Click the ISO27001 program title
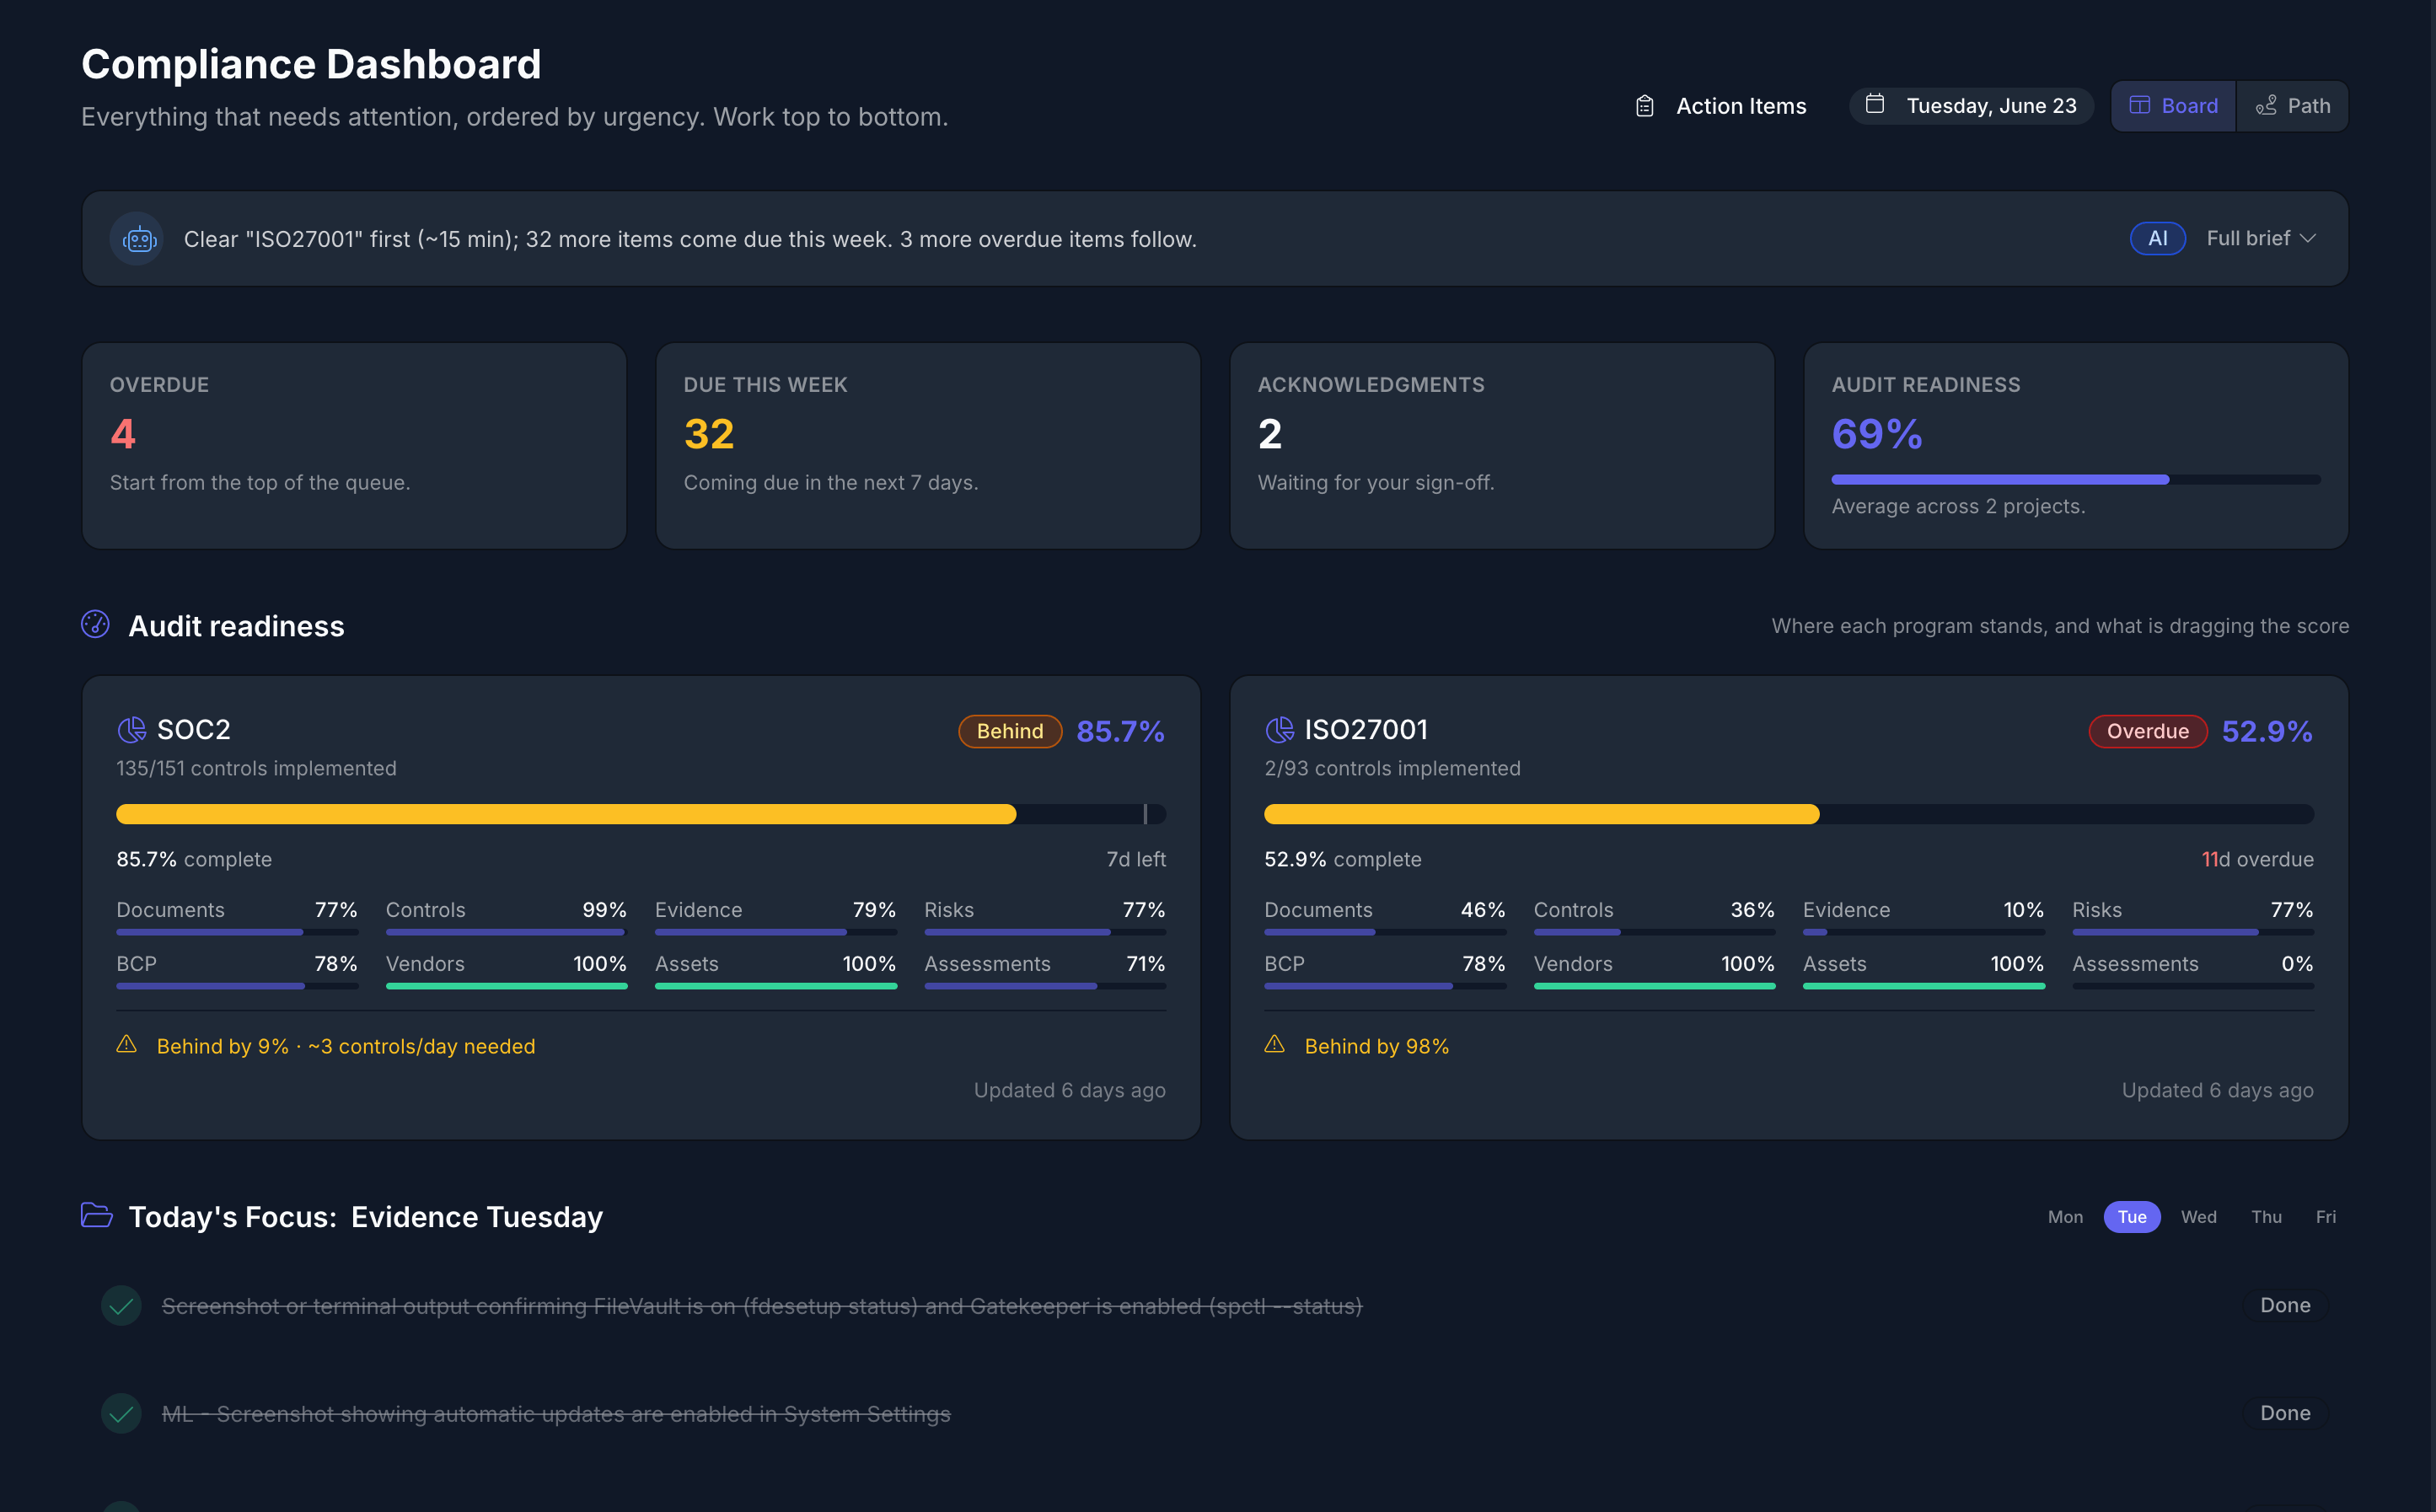Image resolution: width=2436 pixels, height=1512 pixels. [1366, 730]
